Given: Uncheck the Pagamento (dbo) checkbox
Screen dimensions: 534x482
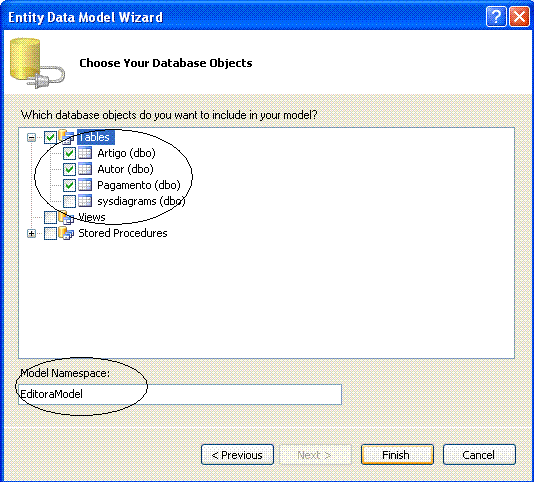Looking at the screenshot, I should (x=69, y=185).
